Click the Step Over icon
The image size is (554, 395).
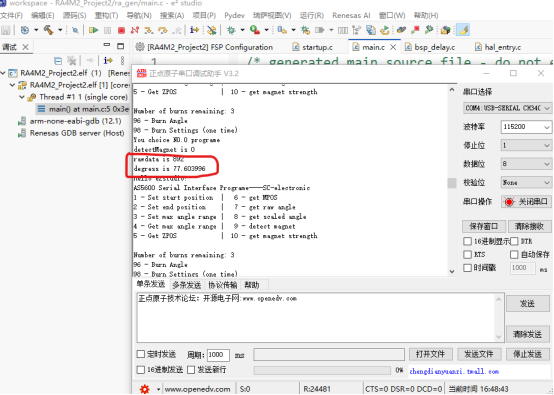tap(163, 30)
